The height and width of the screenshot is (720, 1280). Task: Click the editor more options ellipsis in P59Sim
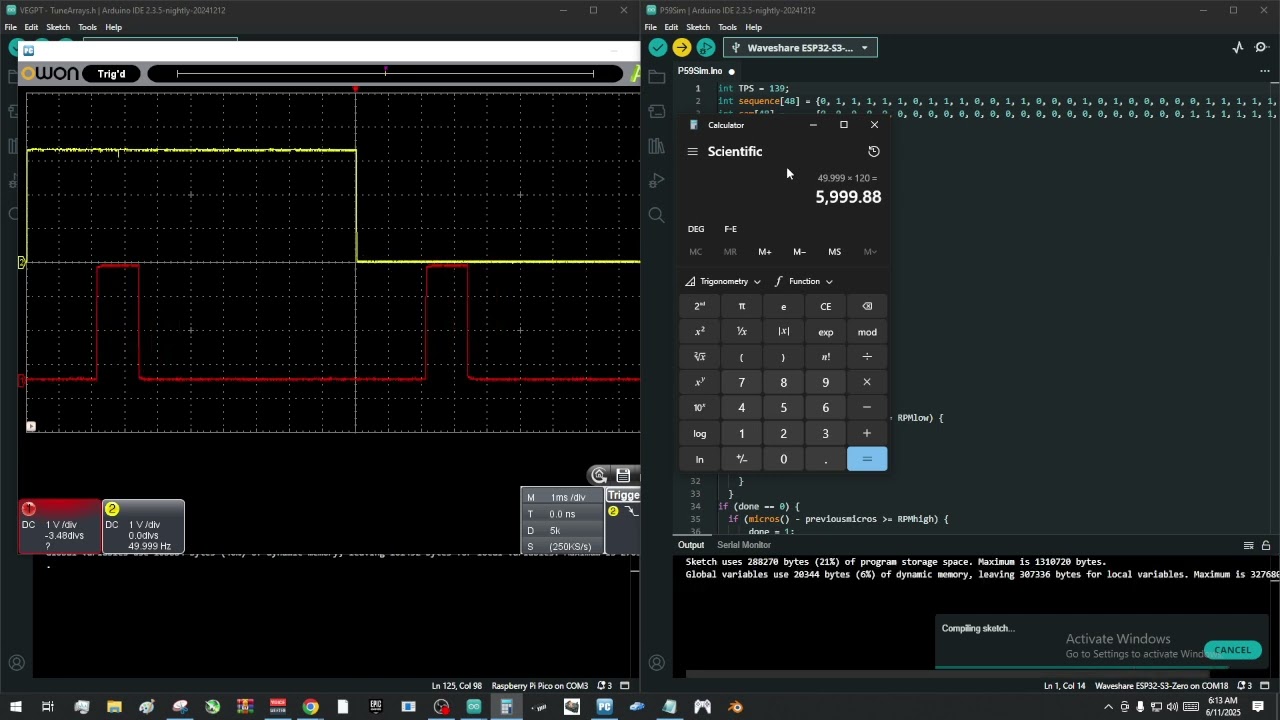[1264, 71]
